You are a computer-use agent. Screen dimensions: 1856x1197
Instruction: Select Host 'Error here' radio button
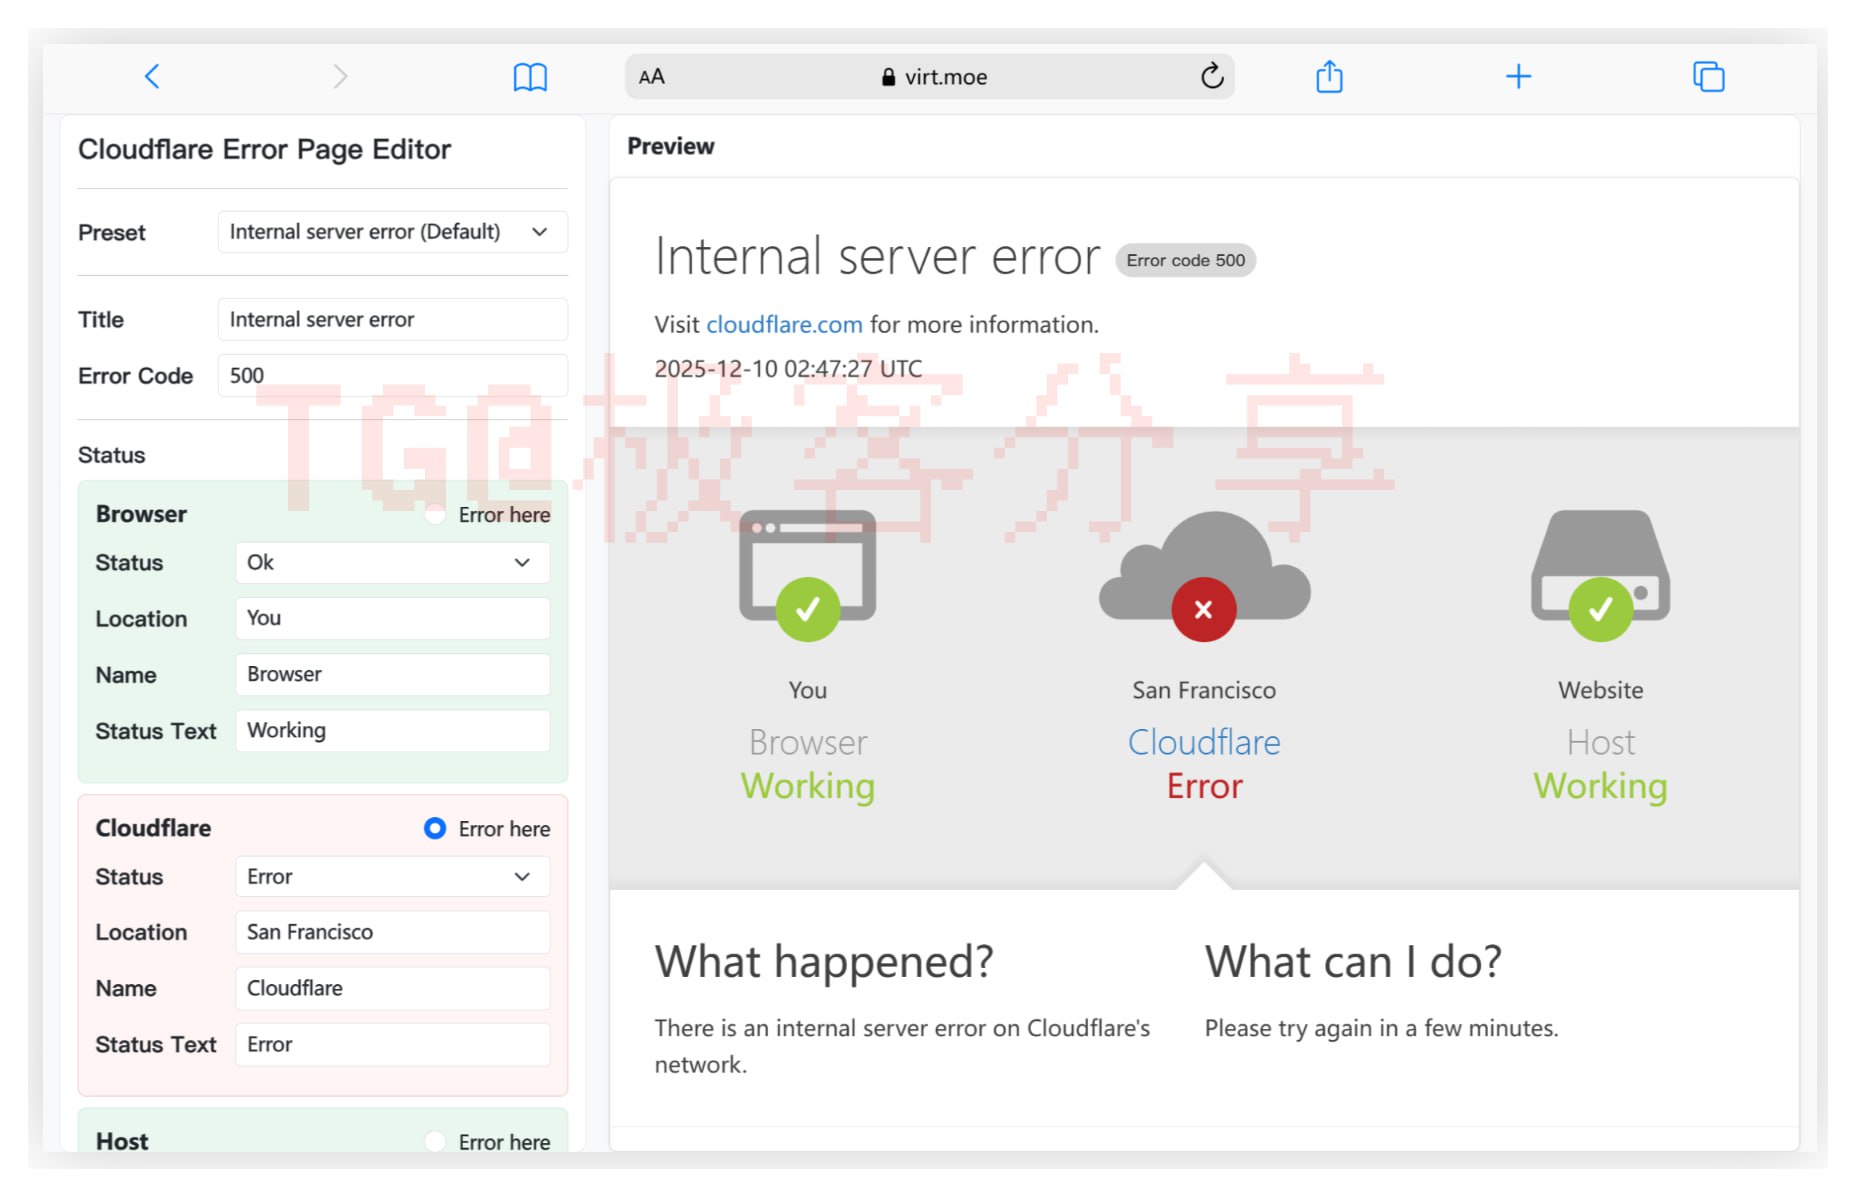tap(435, 1141)
